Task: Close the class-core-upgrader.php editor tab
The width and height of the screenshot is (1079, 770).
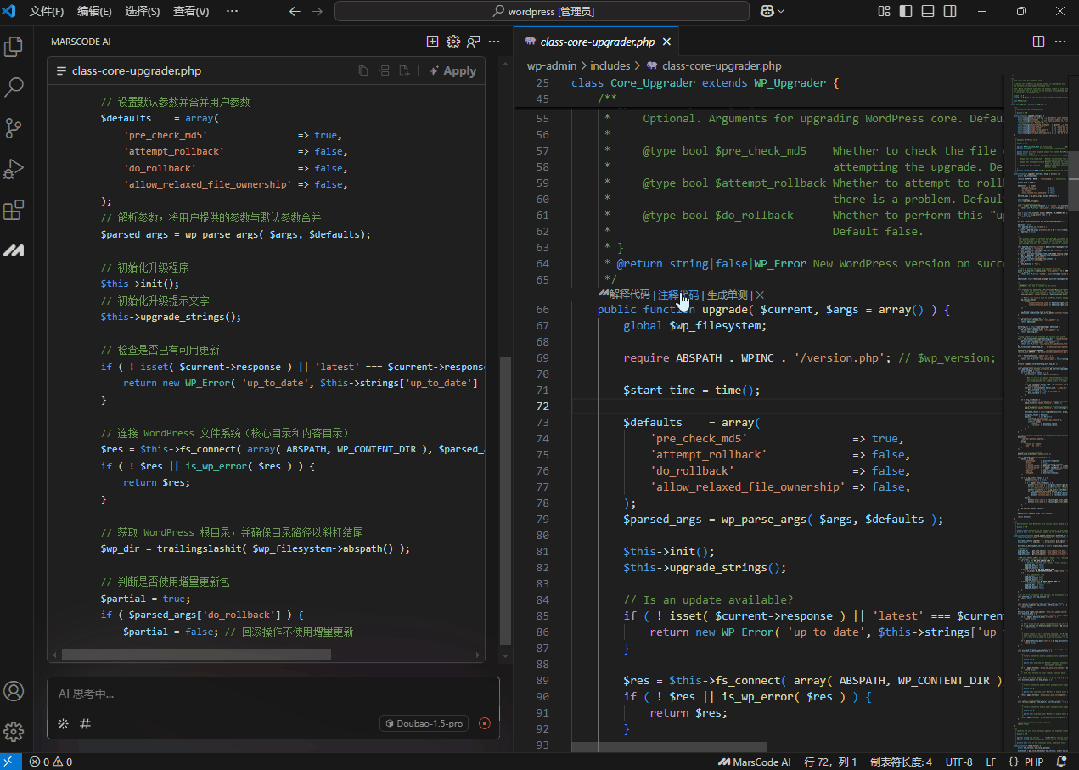Action: 667,42
